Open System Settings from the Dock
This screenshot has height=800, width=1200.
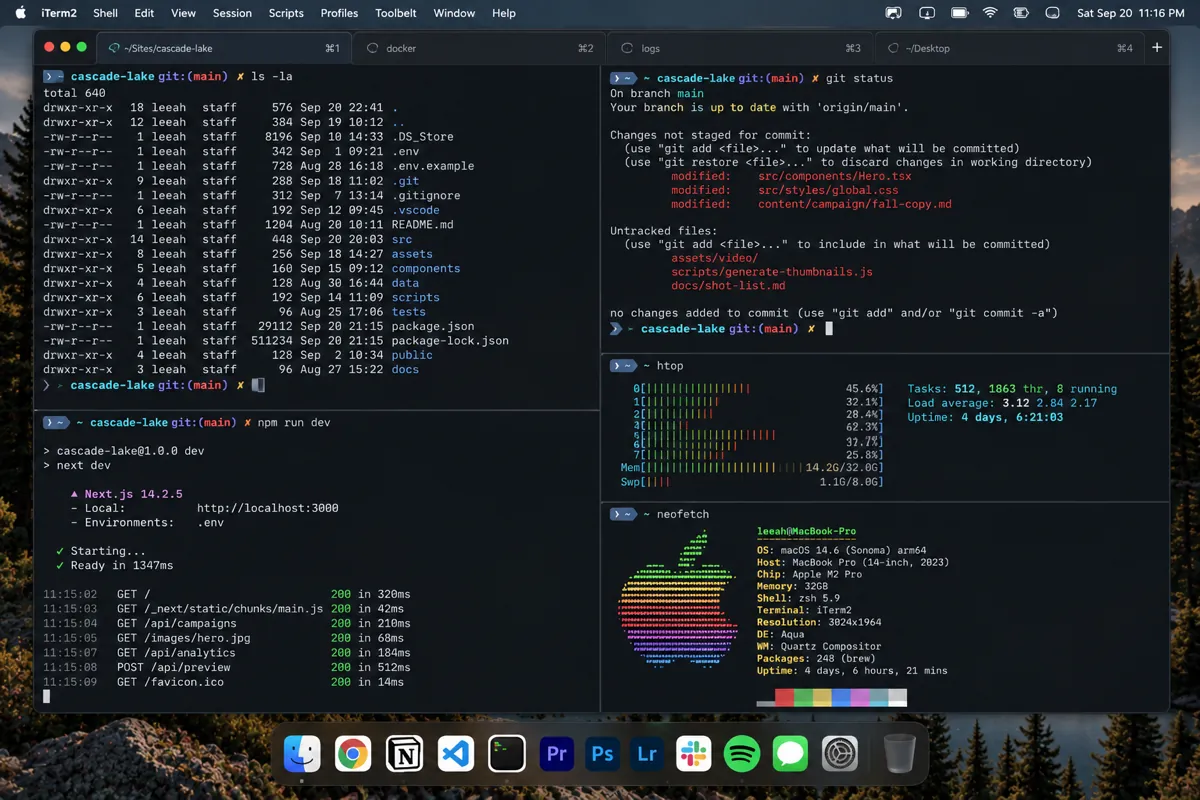[840, 754]
